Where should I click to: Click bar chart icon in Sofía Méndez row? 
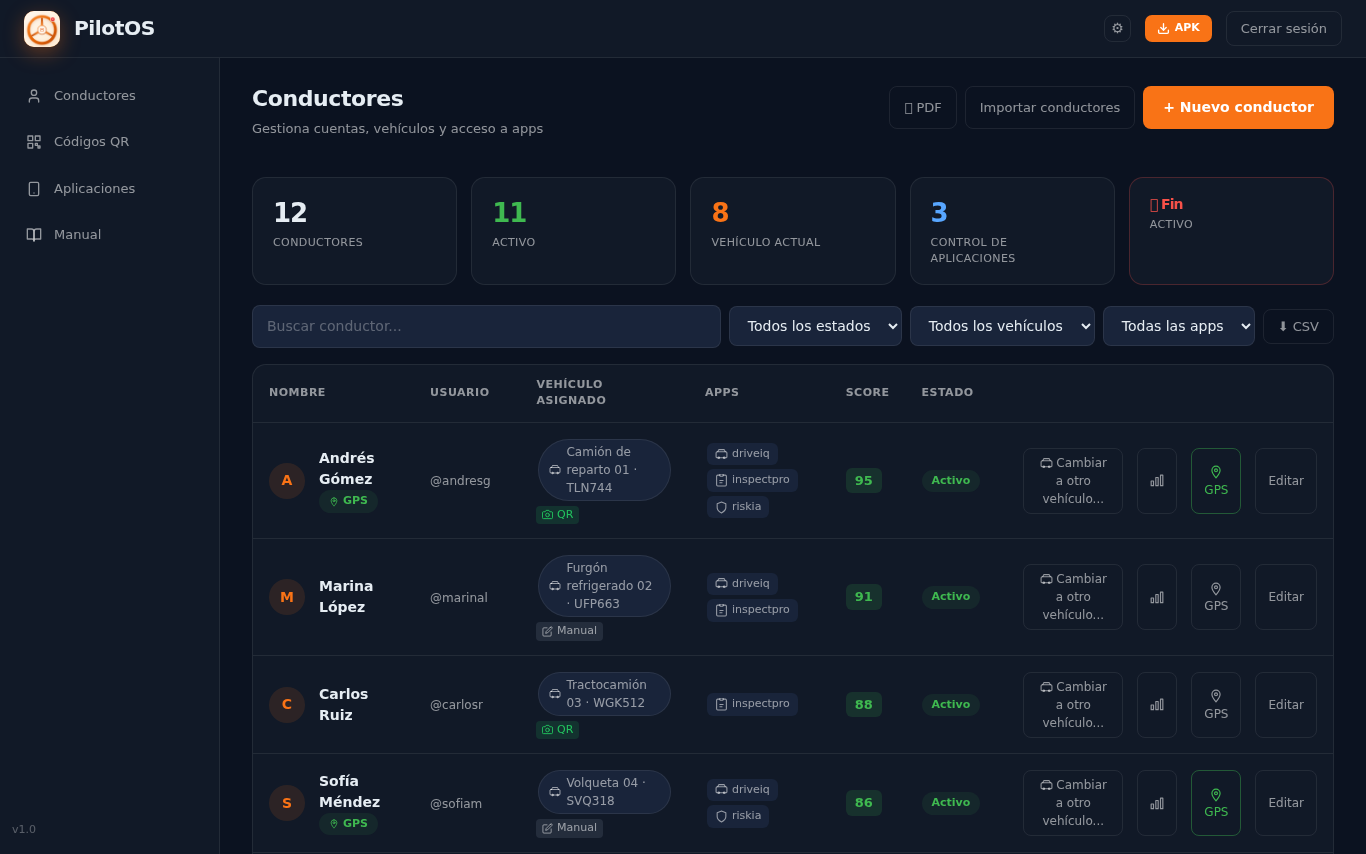(1157, 803)
